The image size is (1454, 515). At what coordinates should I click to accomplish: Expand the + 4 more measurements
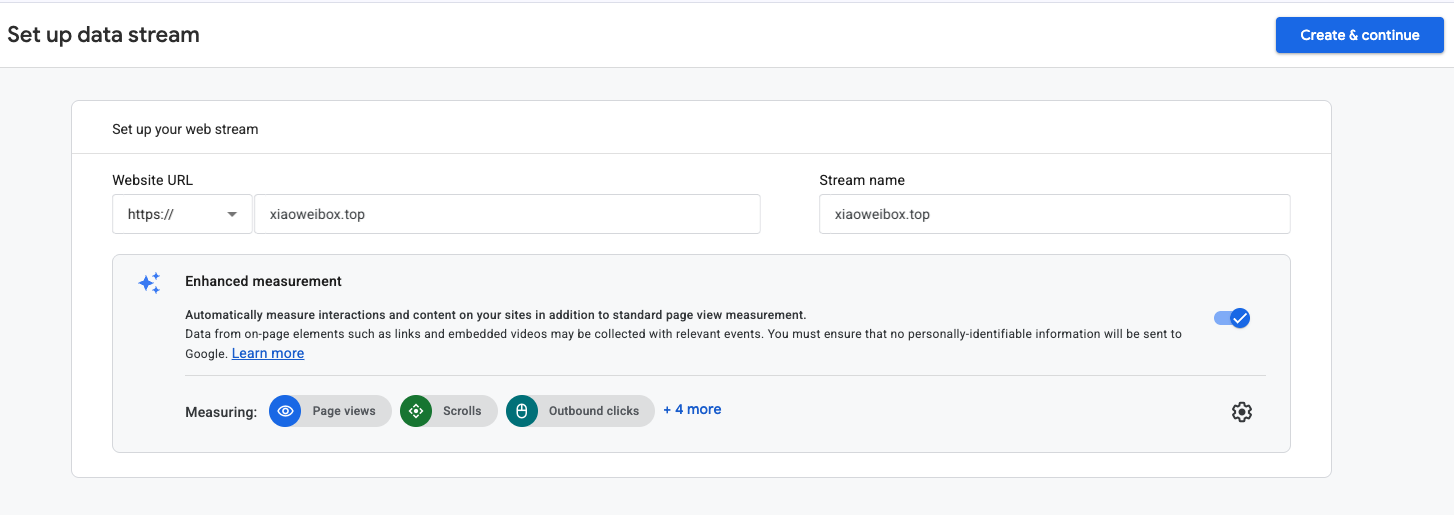[692, 410]
